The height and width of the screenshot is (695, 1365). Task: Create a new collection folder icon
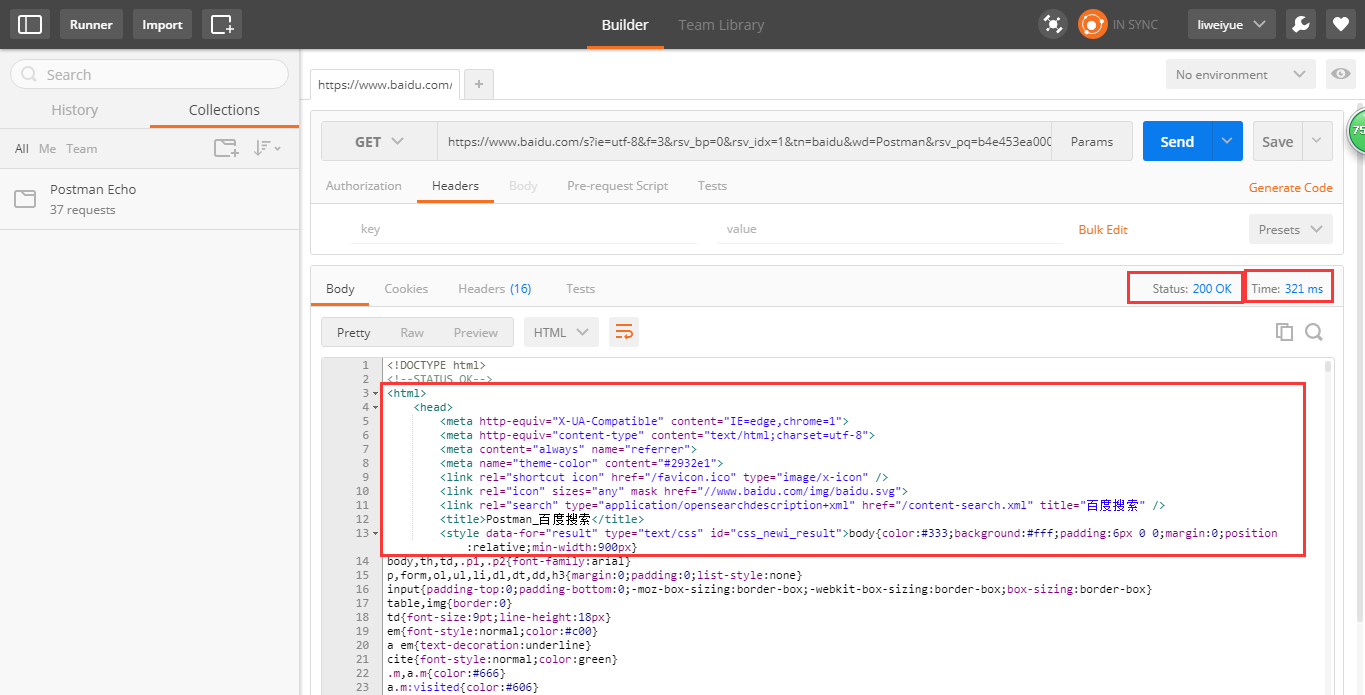click(227, 148)
